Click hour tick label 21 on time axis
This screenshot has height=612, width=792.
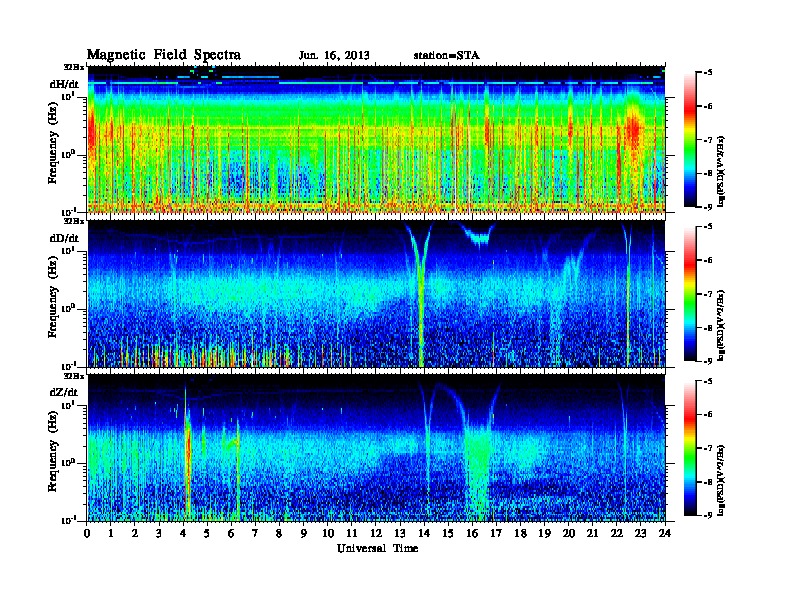(592, 533)
